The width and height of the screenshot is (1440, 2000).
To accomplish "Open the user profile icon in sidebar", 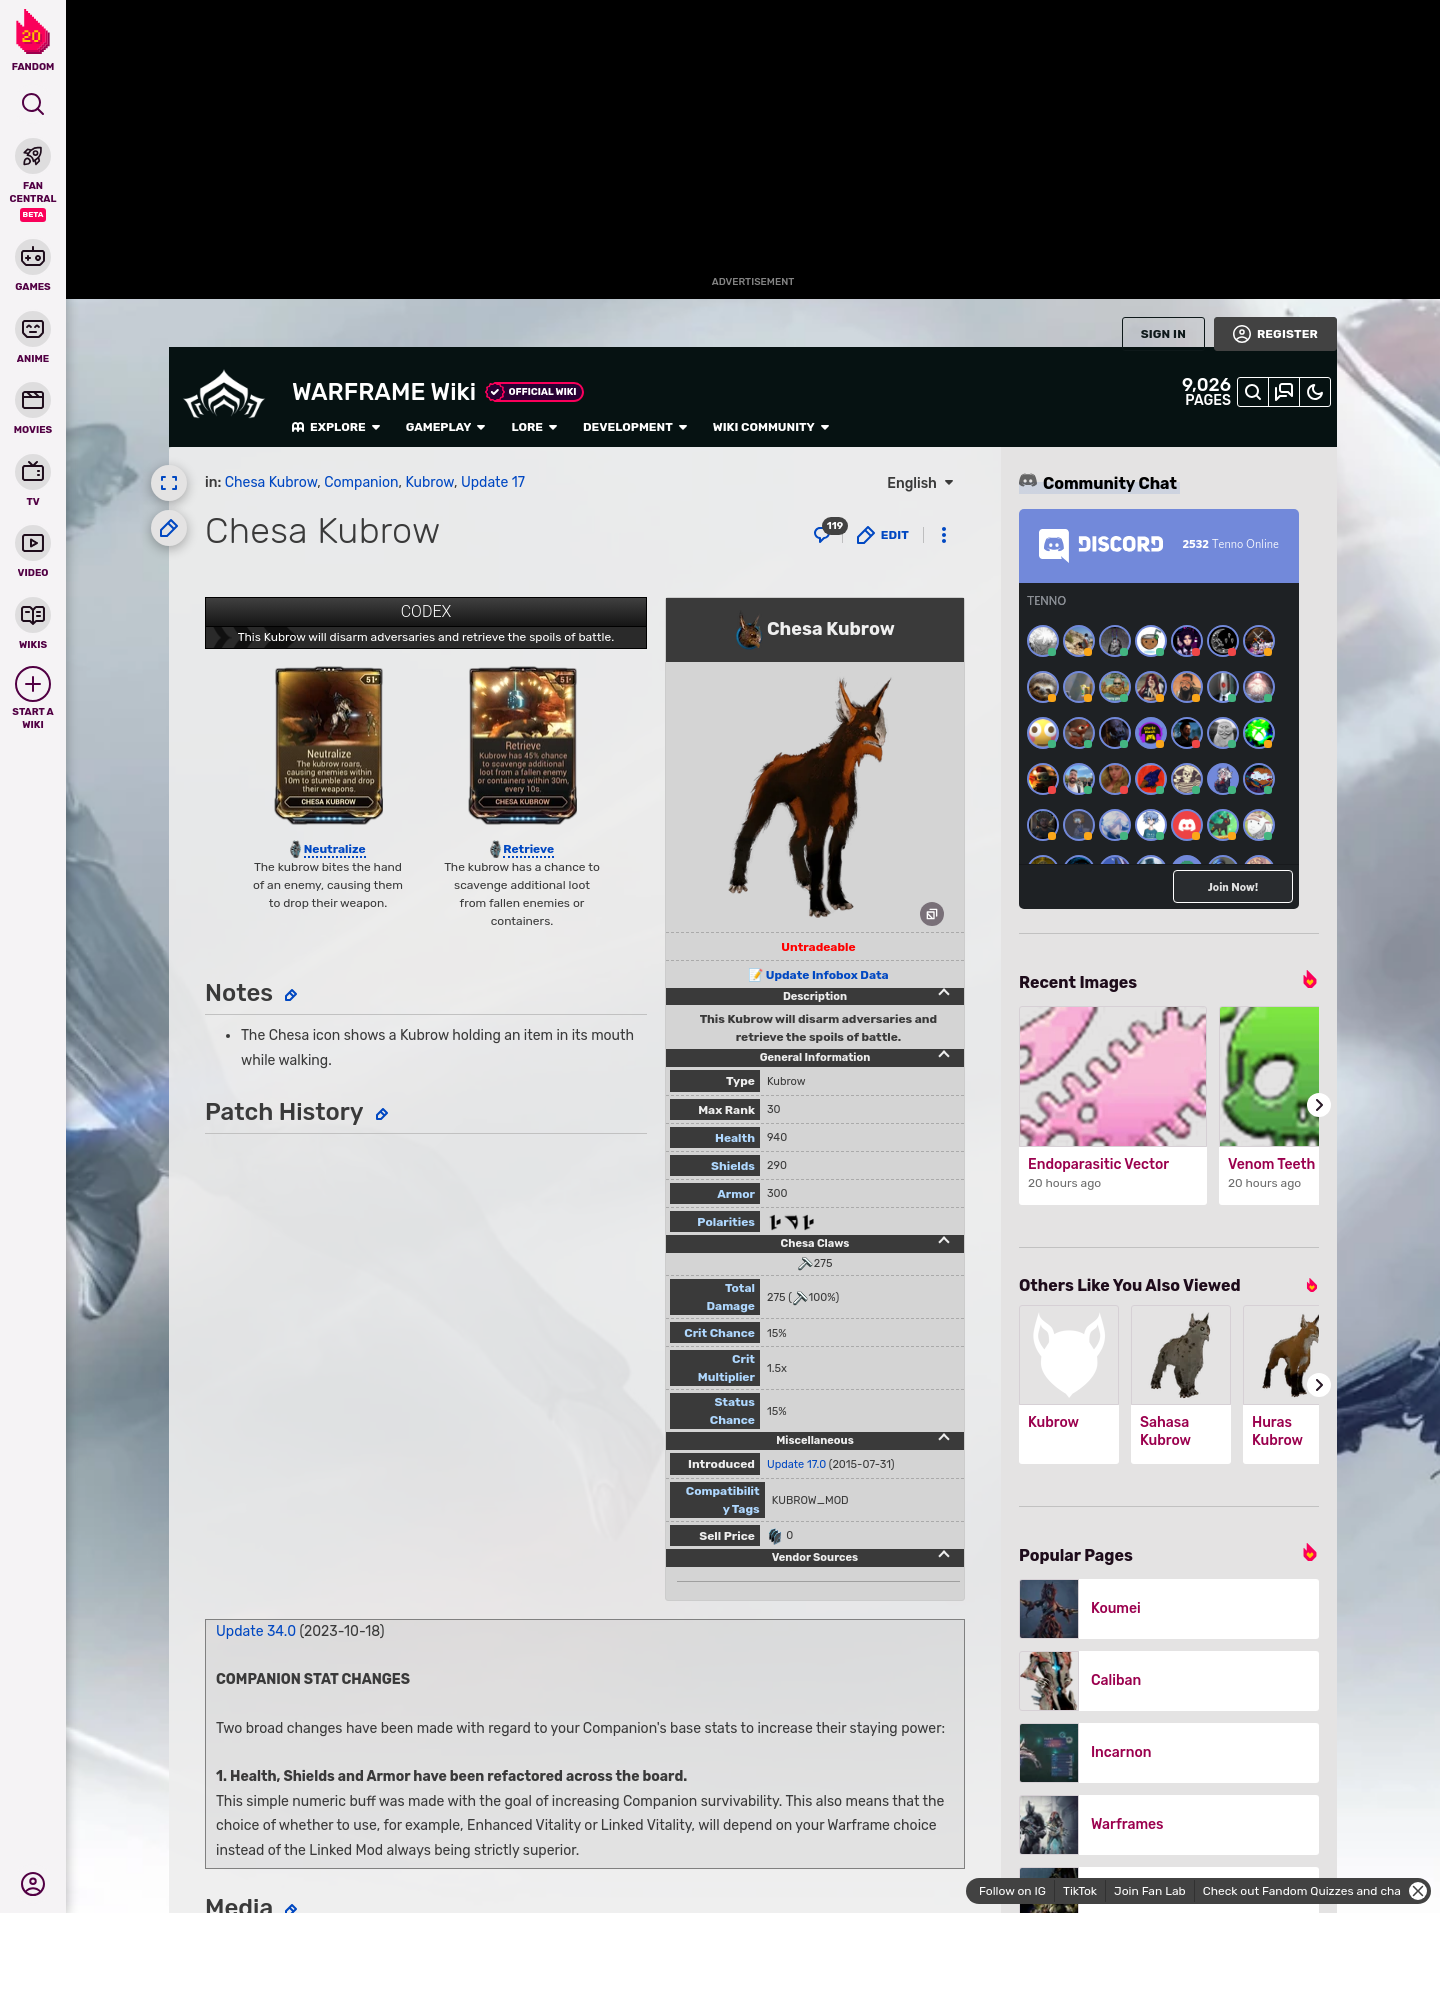I will (33, 1884).
